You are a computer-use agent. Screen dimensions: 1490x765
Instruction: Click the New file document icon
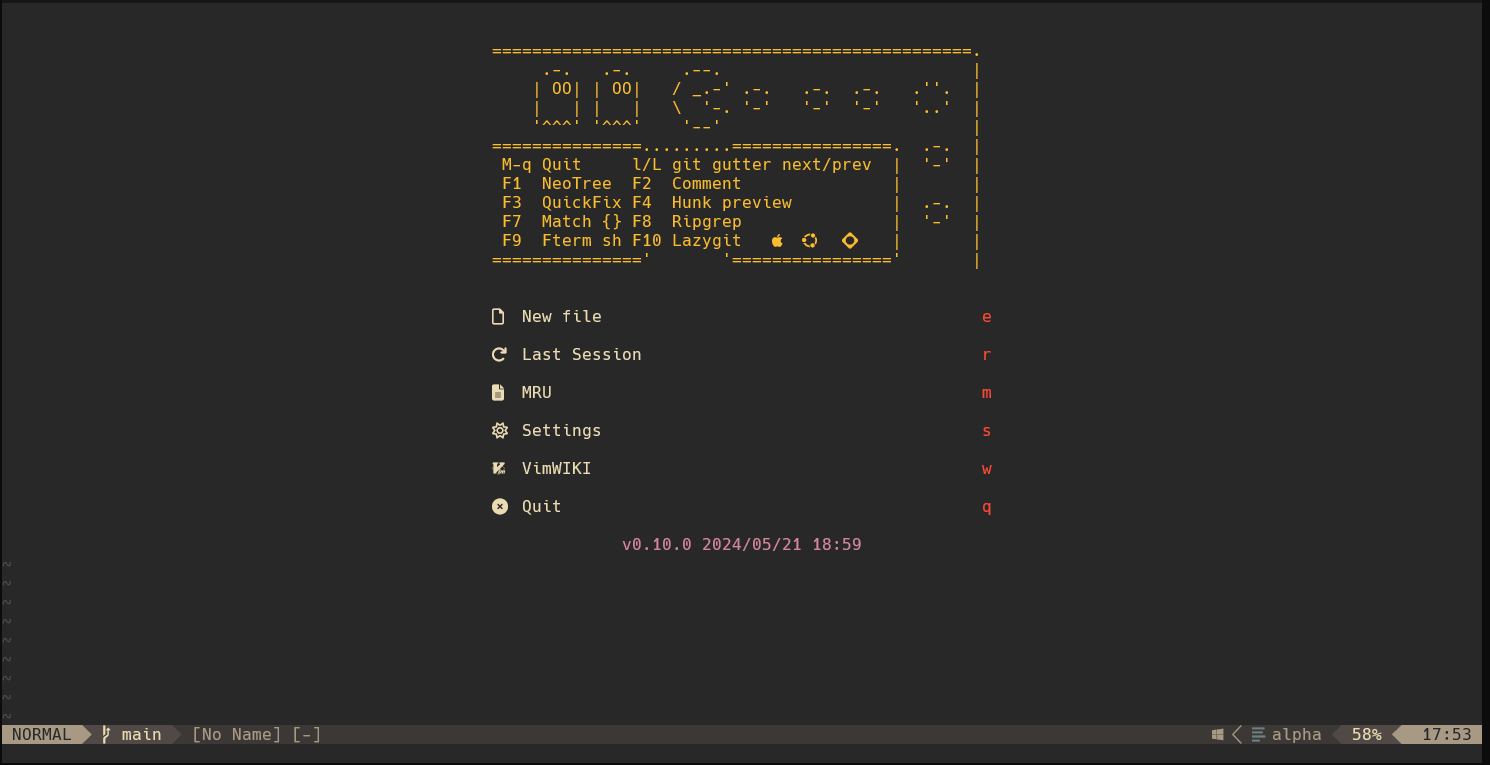point(498,317)
